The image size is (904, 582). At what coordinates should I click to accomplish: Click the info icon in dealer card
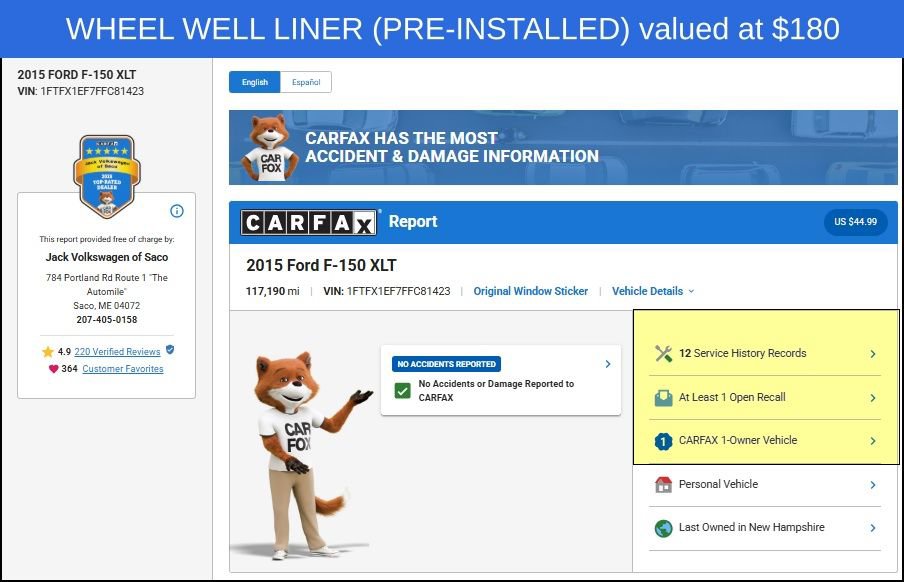tap(177, 211)
